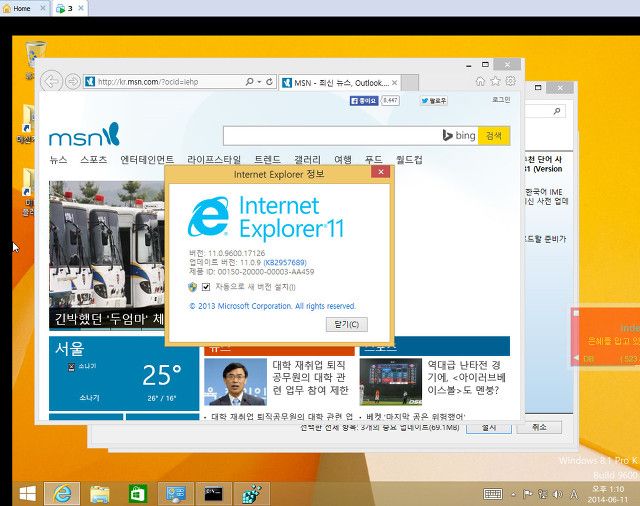This screenshot has height=506, width=640.
Task: Open the Action Center flag icon
Action: point(527,495)
